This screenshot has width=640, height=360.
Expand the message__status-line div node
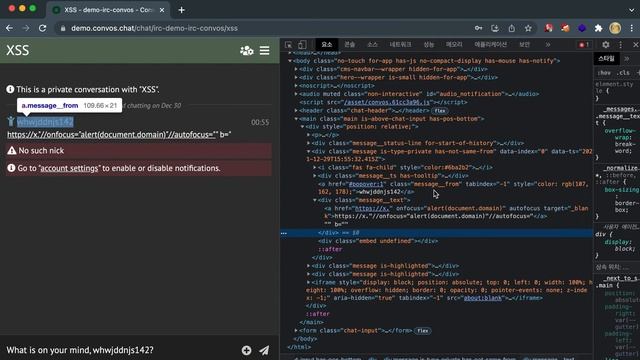[309, 143]
